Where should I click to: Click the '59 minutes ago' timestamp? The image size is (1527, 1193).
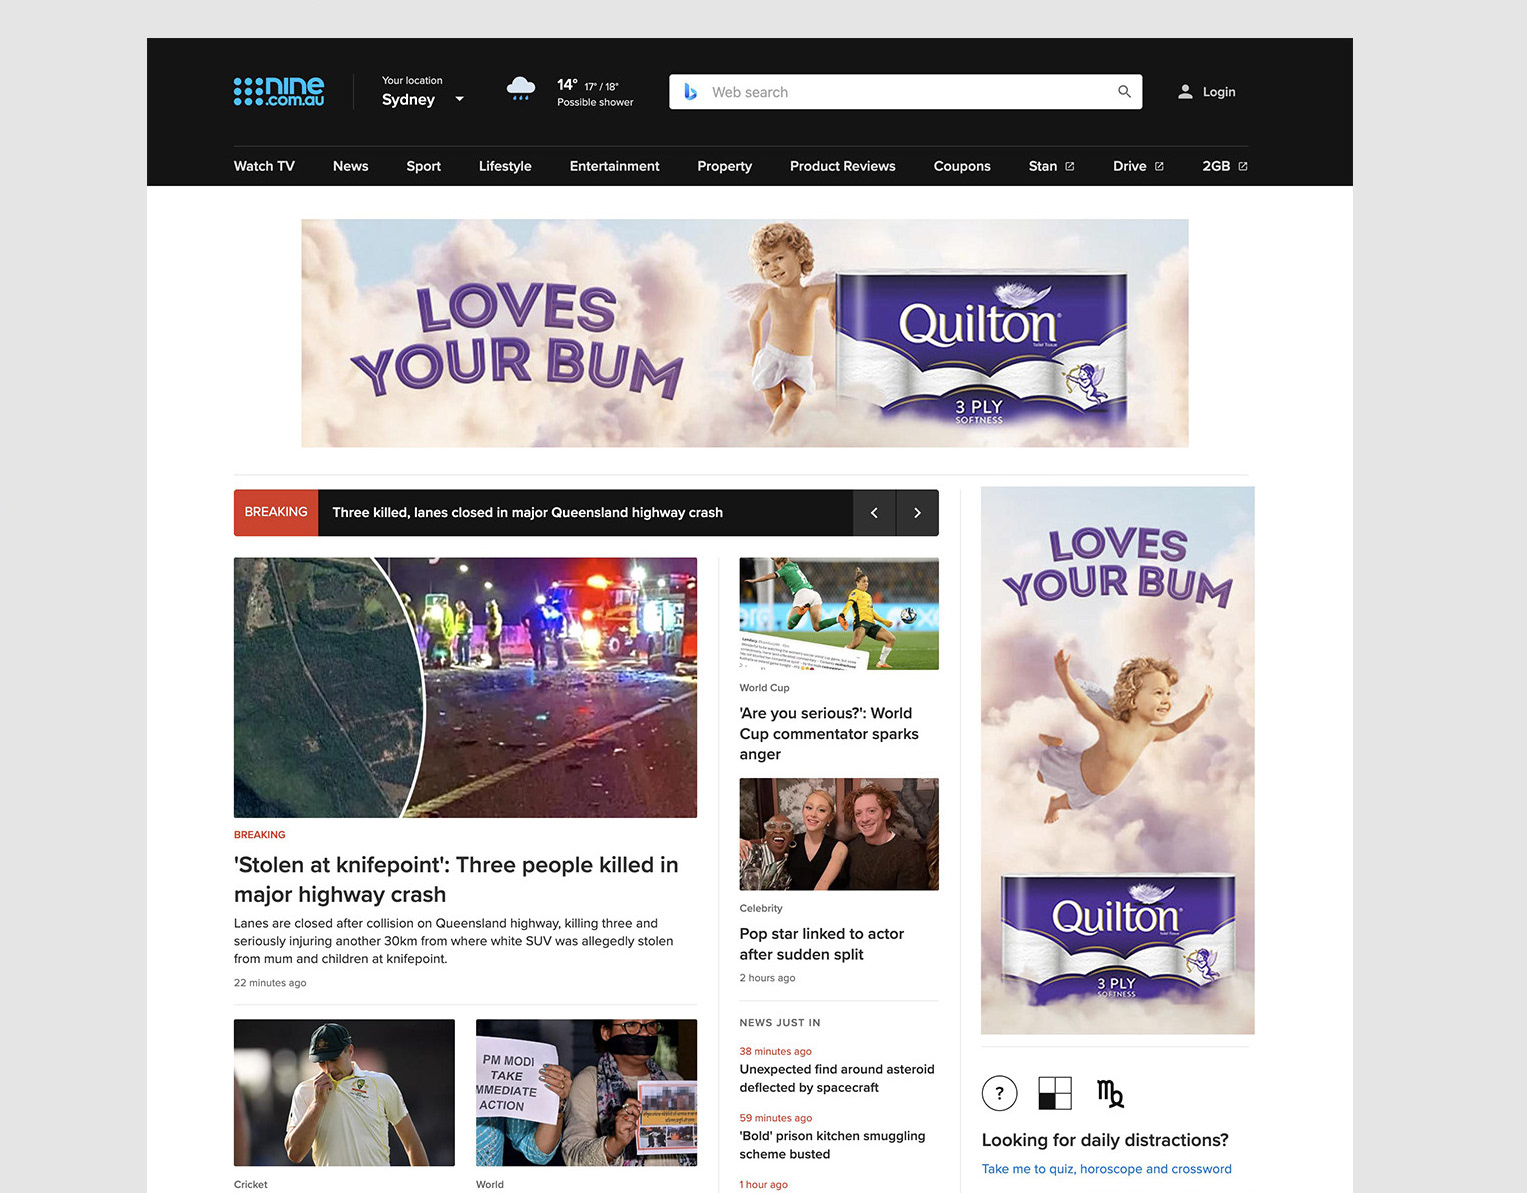tap(775, 1118)
